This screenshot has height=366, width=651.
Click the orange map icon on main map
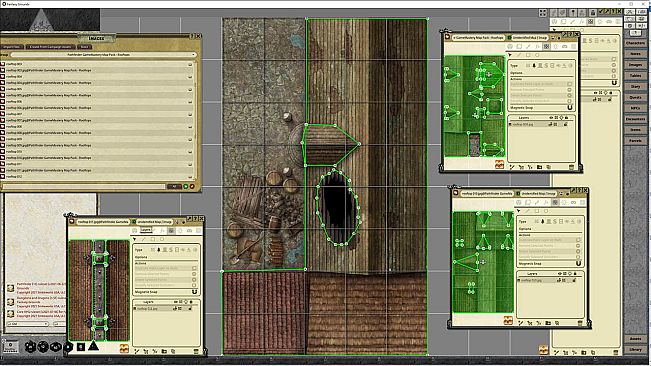(x=543, y=349)
